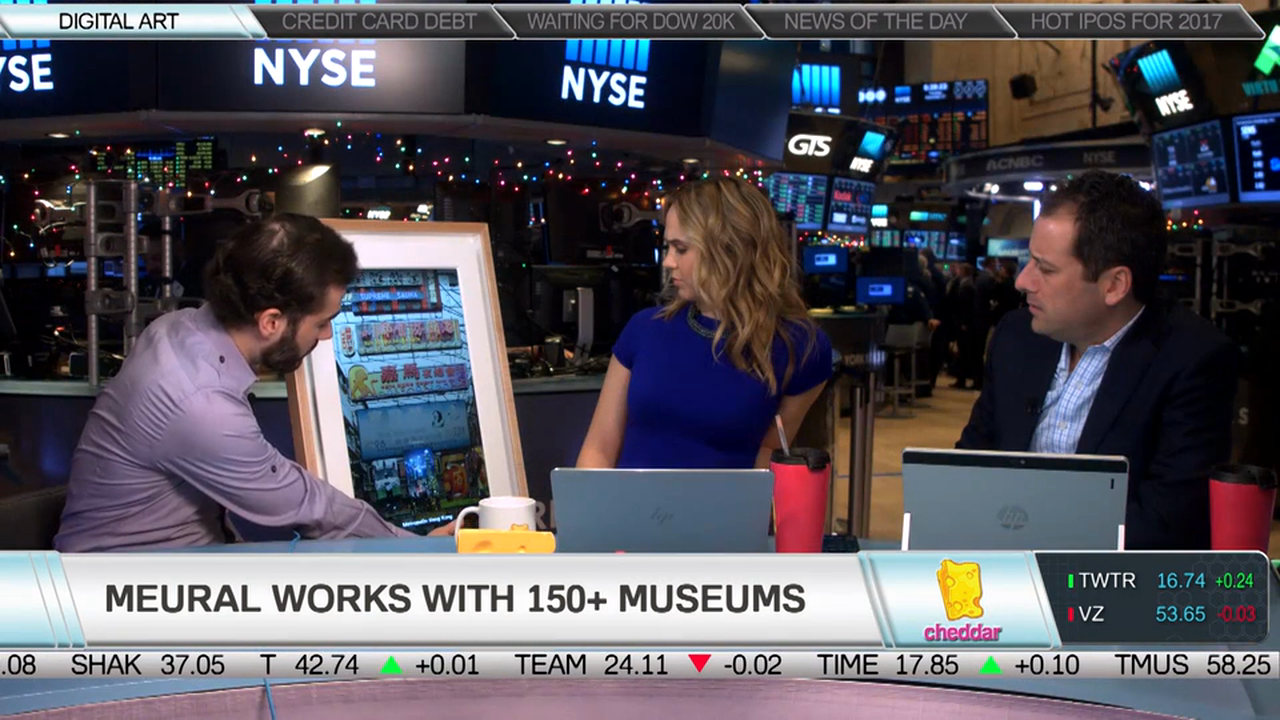The height and width of the screenshot is (720, 1280).
Task: Click the red tumbler beside the center laptop
Action: [800, 499]
